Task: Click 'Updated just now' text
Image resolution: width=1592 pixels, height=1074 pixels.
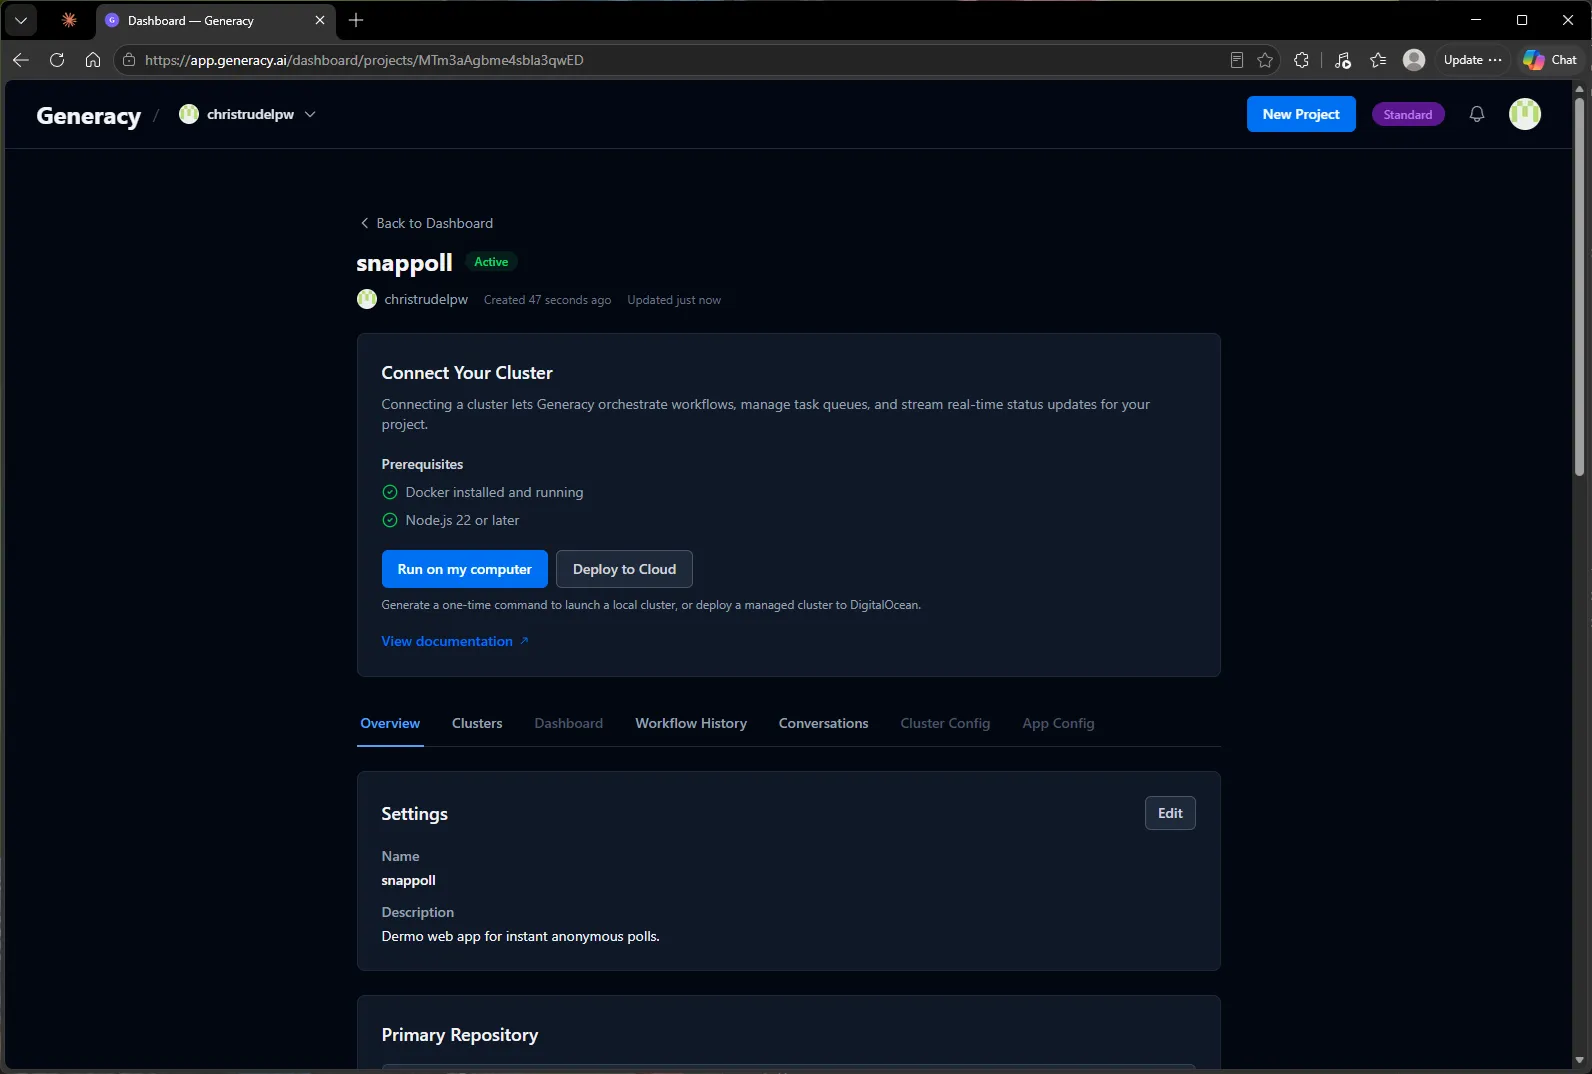Action: point(674,300)
